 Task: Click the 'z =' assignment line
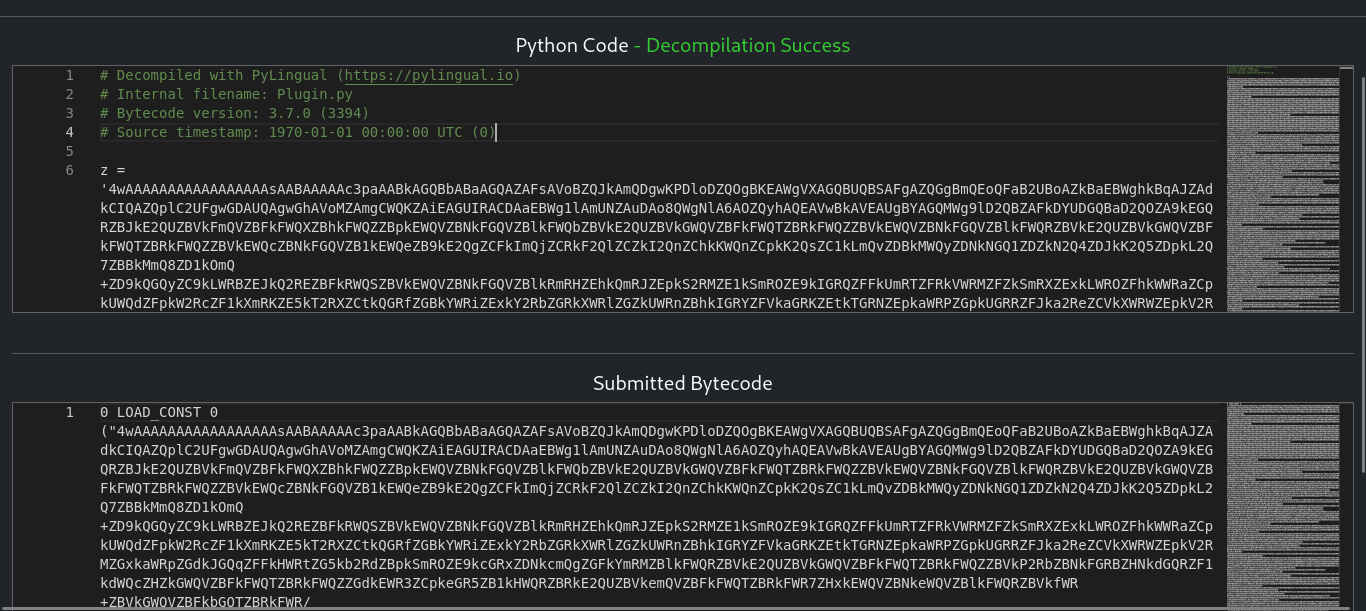pos(113,170)
